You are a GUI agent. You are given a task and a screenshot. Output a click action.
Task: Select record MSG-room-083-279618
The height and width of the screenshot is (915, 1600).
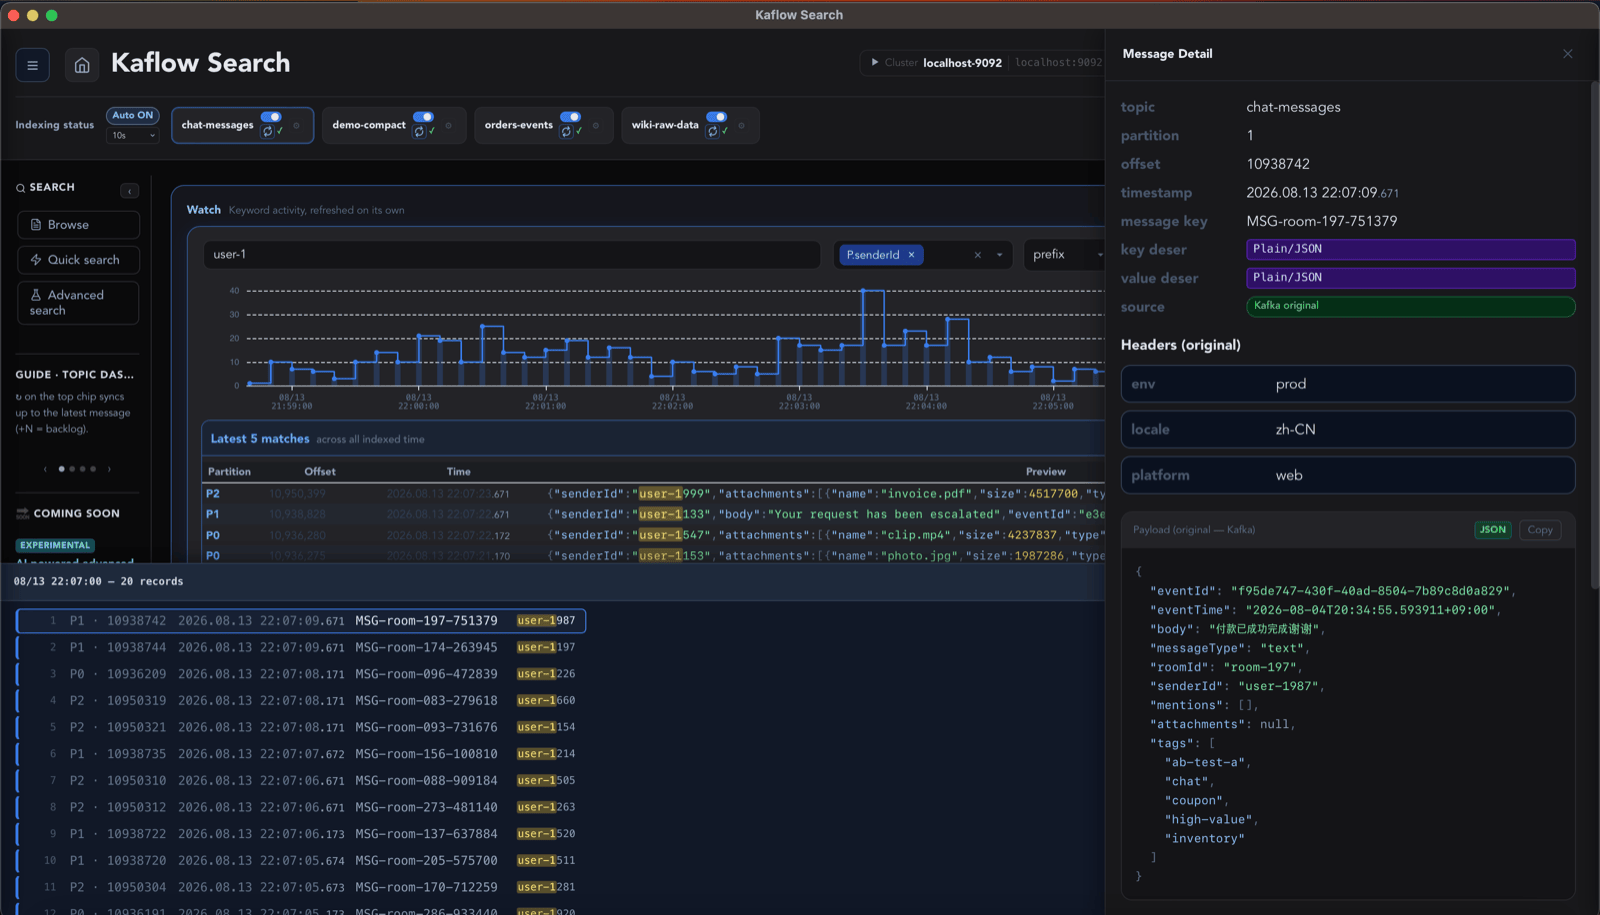pyautogui.click(x=301, y=701)
